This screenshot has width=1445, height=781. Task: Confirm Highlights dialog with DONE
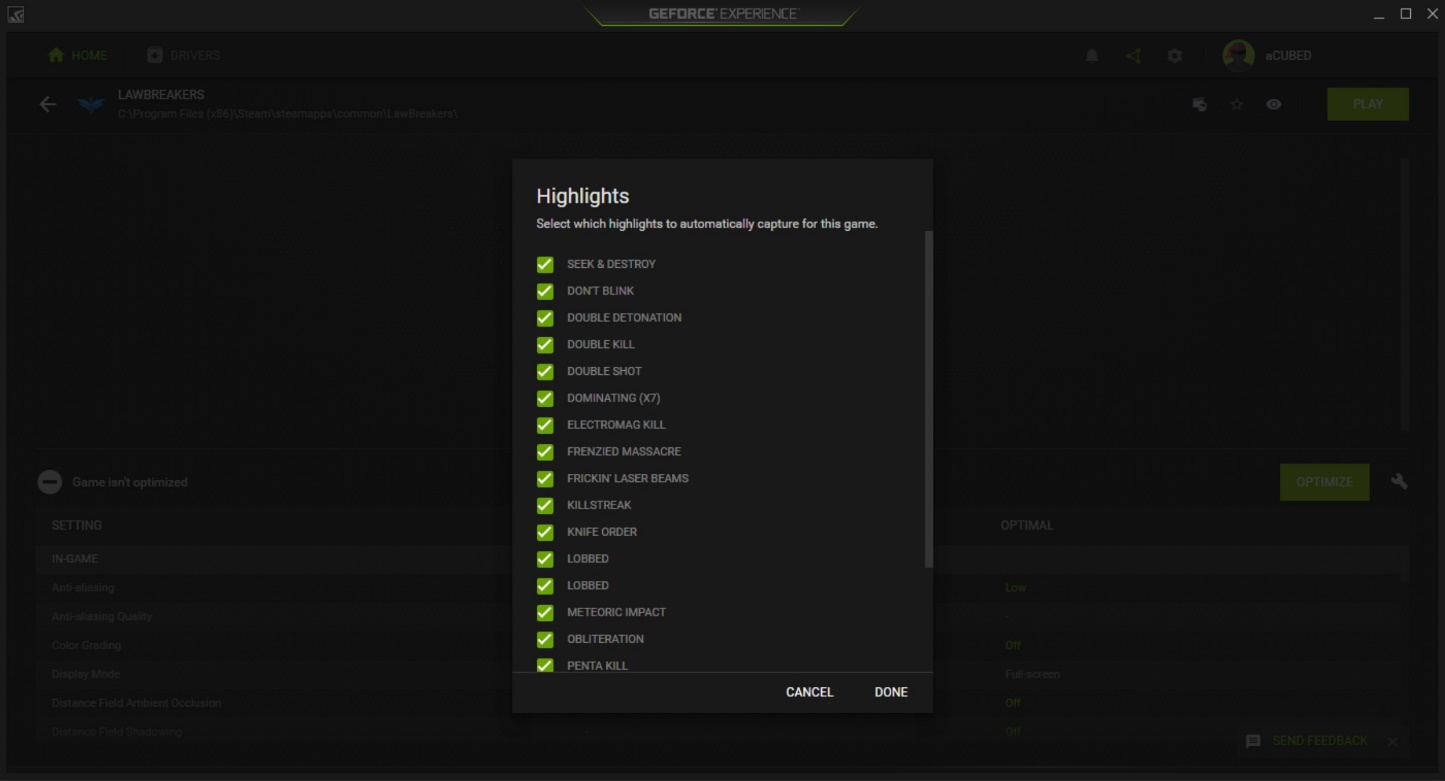891,692
